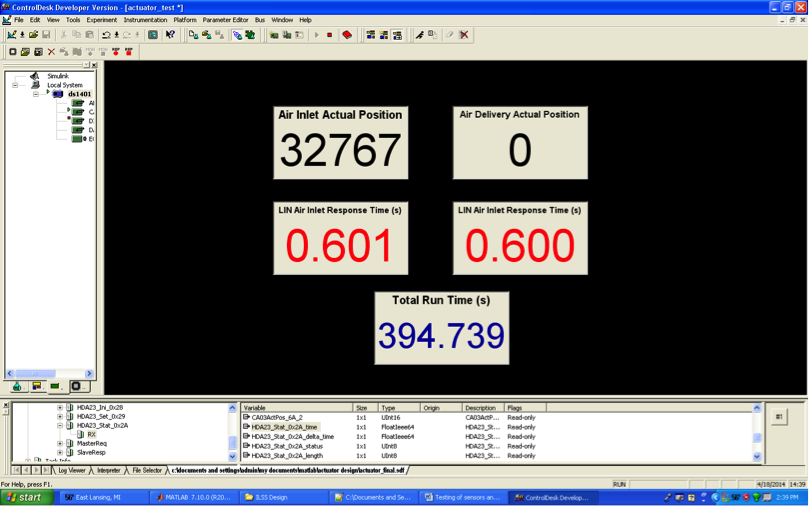The image size is (809, 506).
Task: Click the Cut scissors icon
Action: pyautogui.click(x=63, y=35)
